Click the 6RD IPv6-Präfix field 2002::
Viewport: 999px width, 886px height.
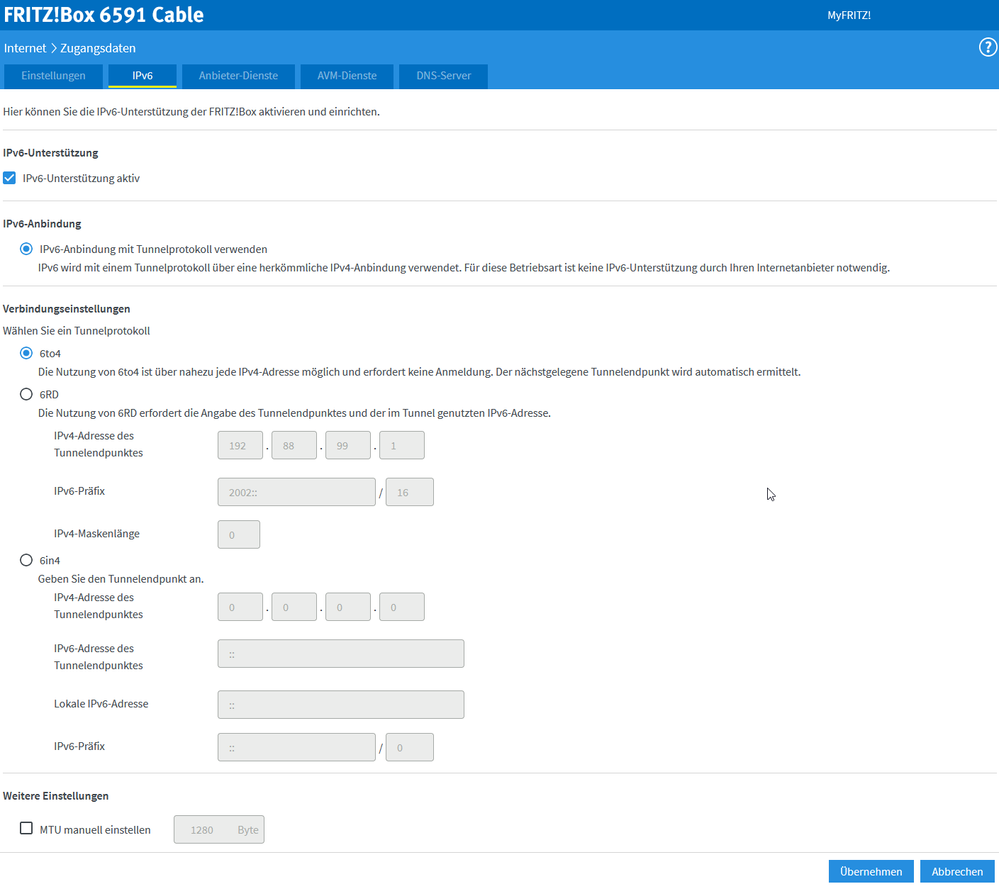coord(296,492)
